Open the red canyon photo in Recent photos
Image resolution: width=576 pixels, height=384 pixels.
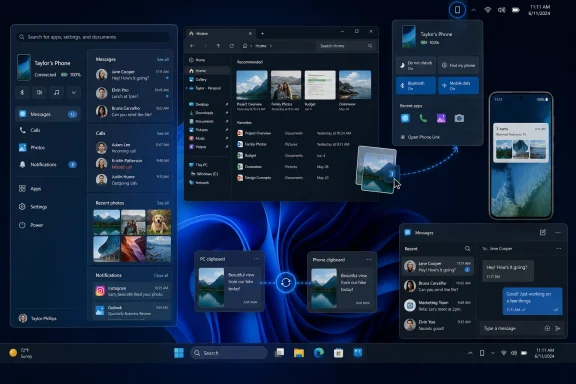point(133,249)
